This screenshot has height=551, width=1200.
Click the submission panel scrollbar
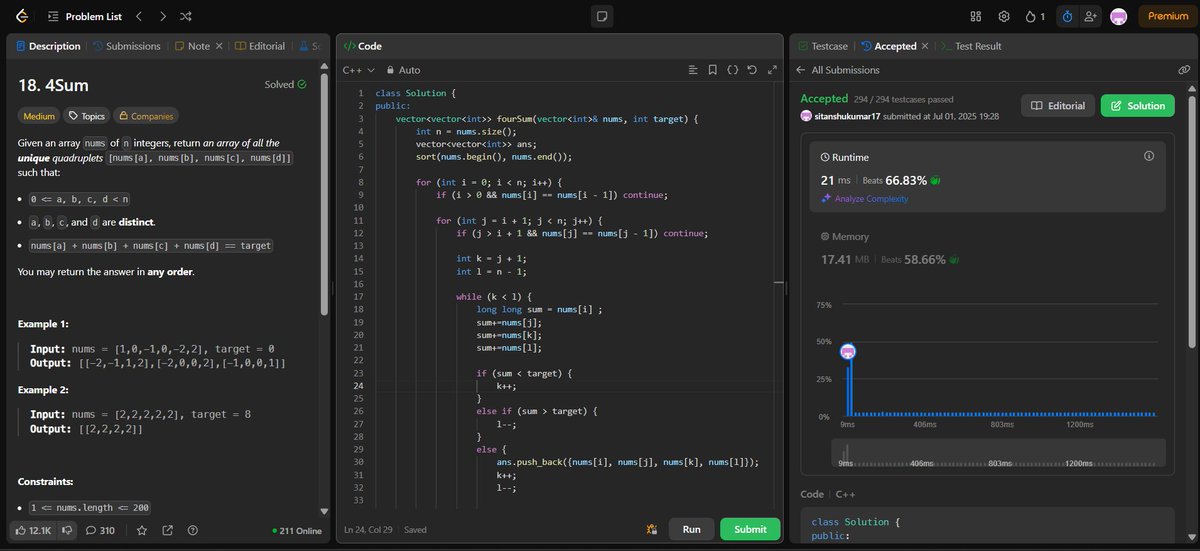1190,221
